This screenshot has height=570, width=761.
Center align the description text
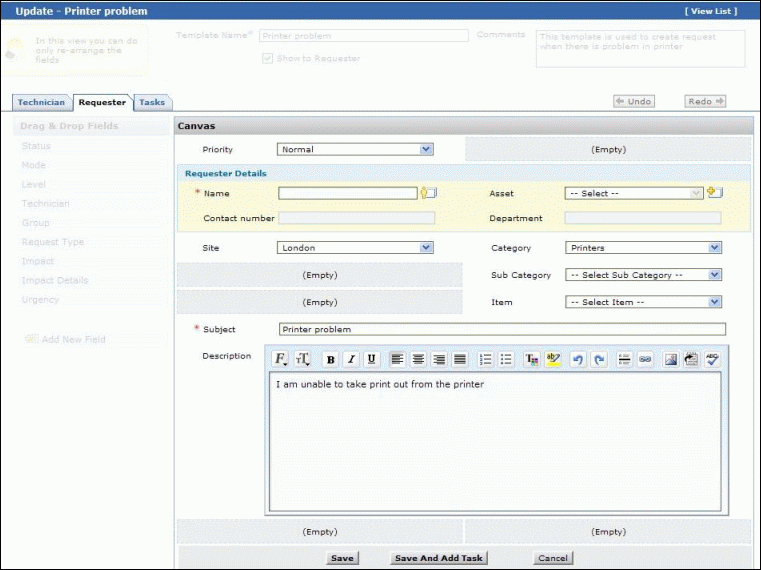(x=417, y=359)
